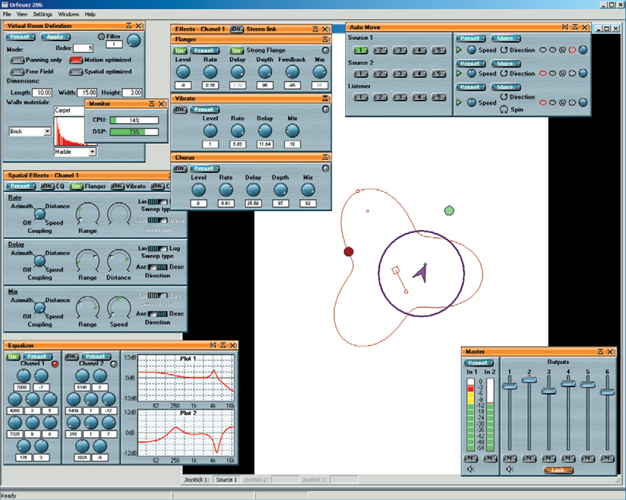Select preset slot 1 for Source 1
The height and width of the screenshot is (500, 626).
361,50
